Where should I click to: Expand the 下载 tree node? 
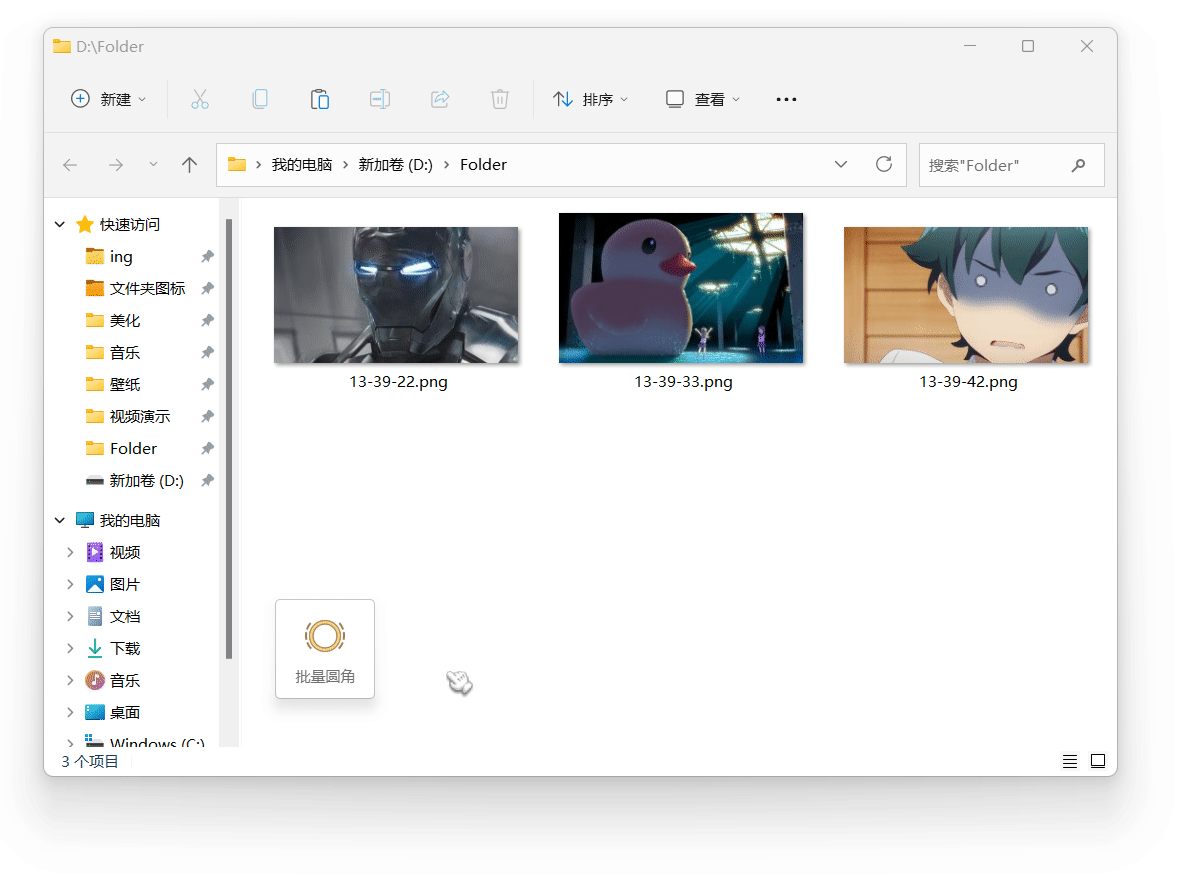[x=70, y=648]
